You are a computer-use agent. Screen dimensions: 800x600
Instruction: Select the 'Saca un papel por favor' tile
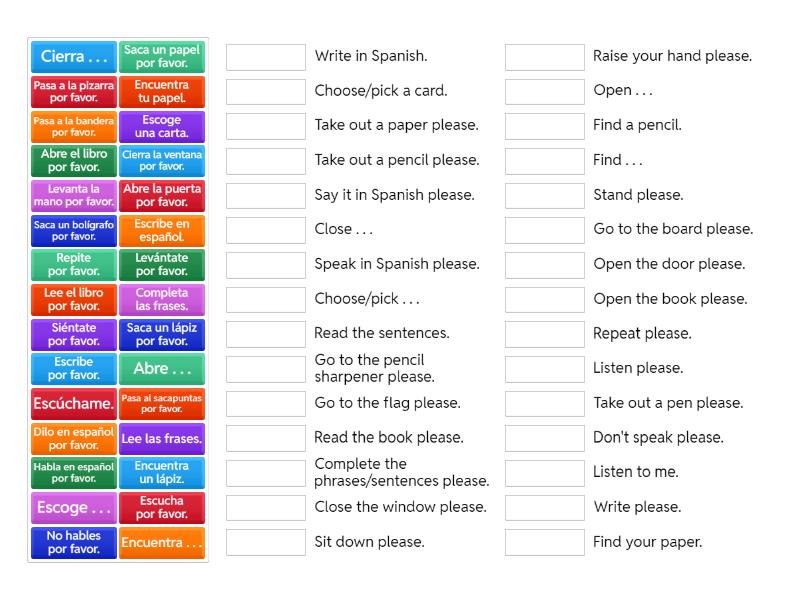[161, 57]
